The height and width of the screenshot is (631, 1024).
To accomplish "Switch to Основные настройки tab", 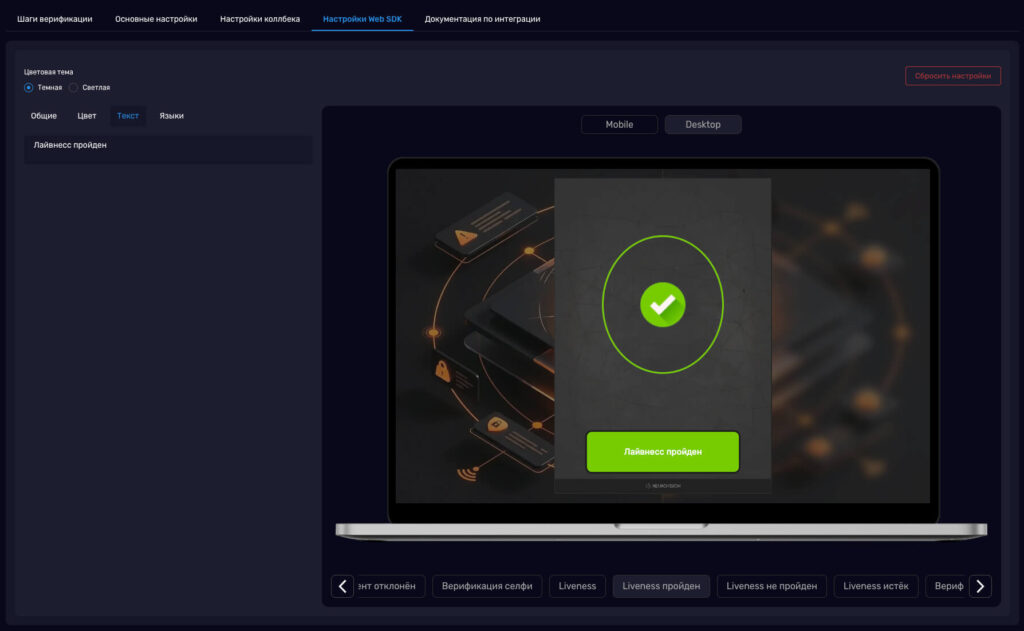I will point(156,19).
